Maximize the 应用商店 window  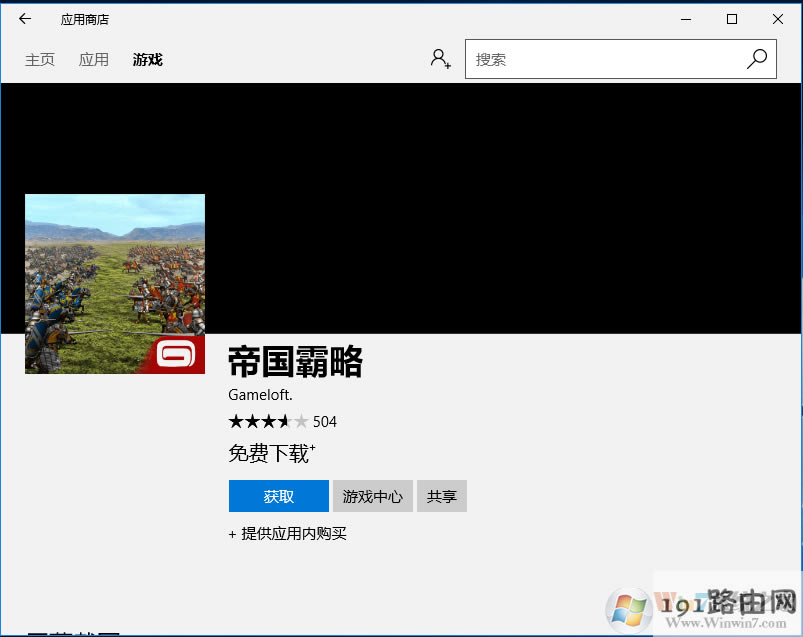coord(732,19)
